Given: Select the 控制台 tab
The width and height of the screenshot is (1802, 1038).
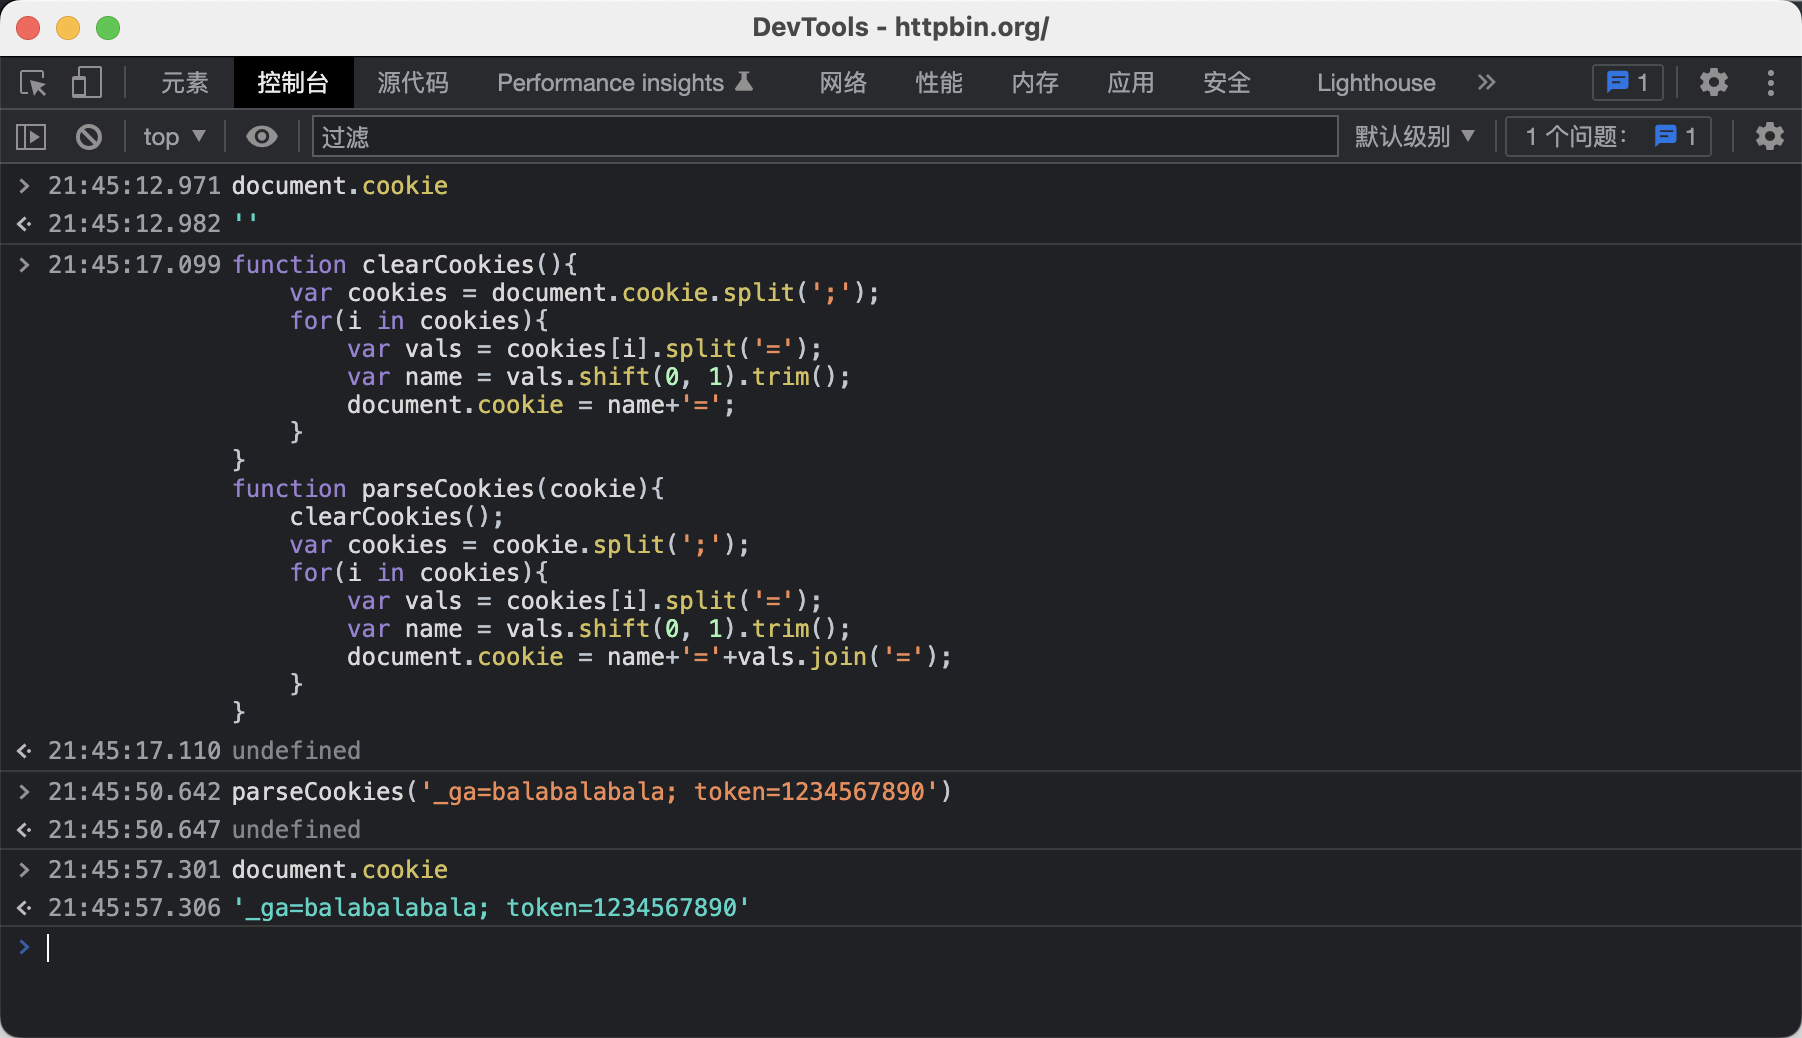Looking at the screenshot, I should pyautogui.click(x=293, y=83).
